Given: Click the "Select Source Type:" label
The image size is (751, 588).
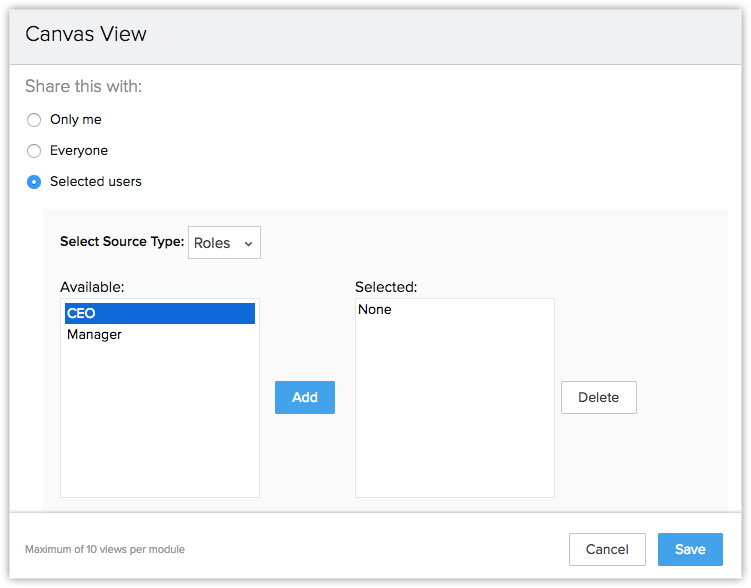Looking at the screenshot, I should (122, 241).
